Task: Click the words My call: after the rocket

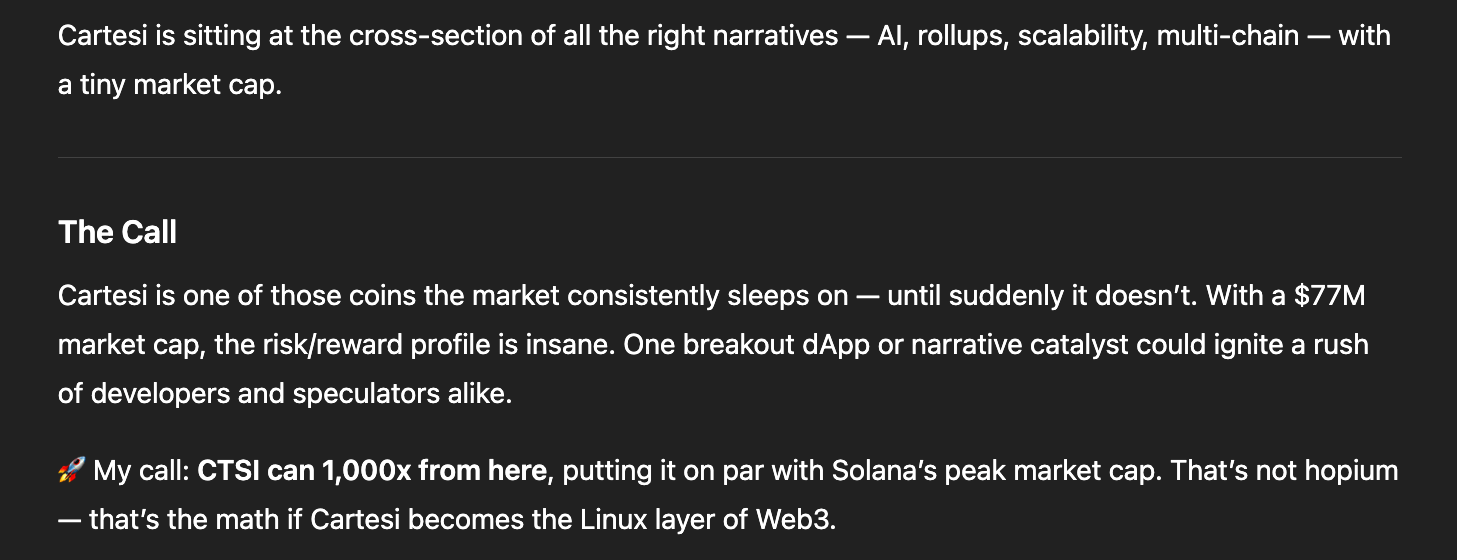Action: 141,470
